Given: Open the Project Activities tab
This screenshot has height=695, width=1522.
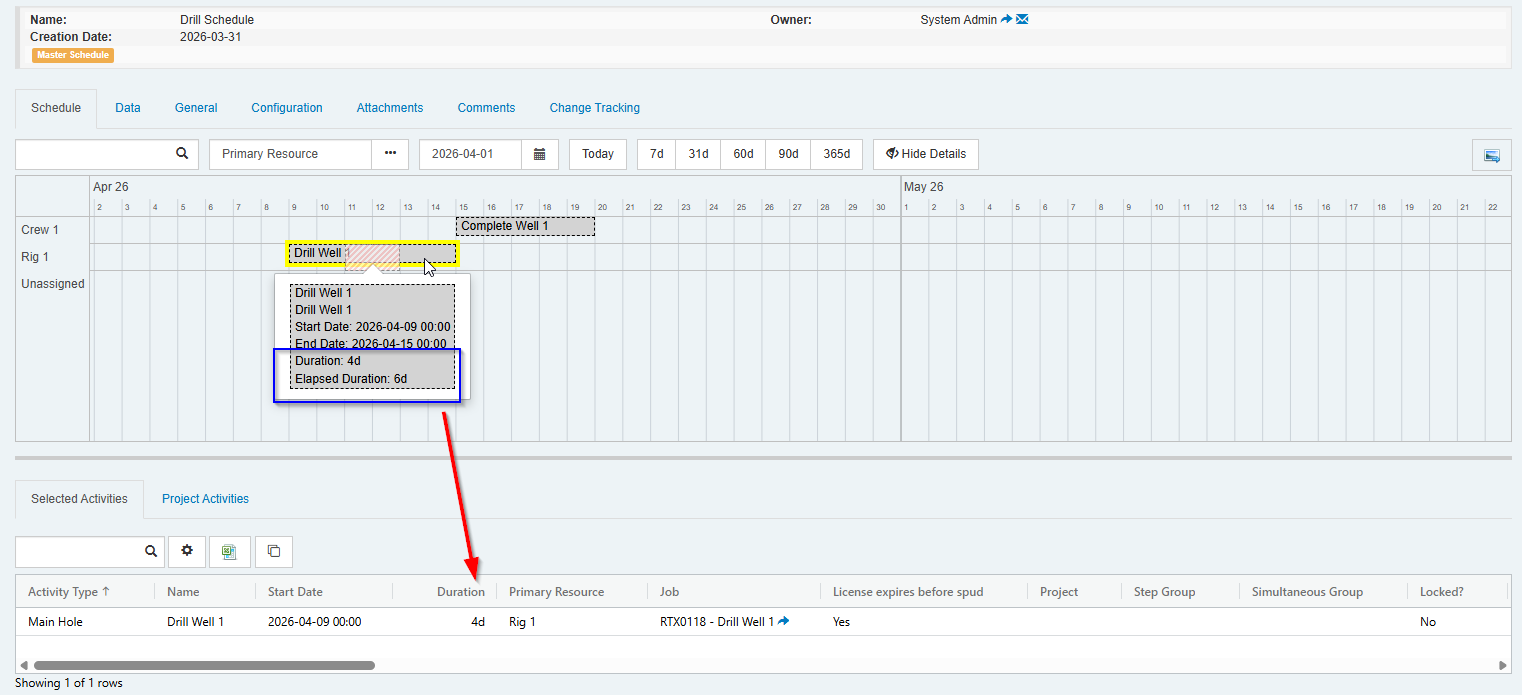Looking at the screenshot, I should coord(205,499).
